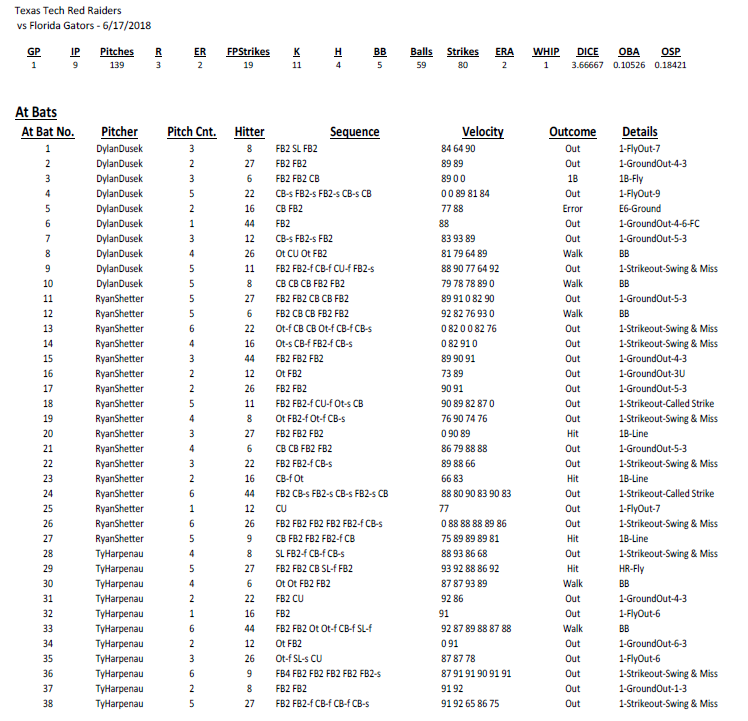
Task: Click the 'Pitches' stat header
Action: (117, 52)
